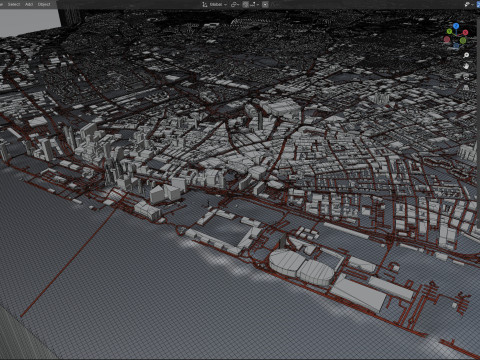Open the Object menu in viewport header
This screenshot has width=480, height=360.
(x=44, y=4)
